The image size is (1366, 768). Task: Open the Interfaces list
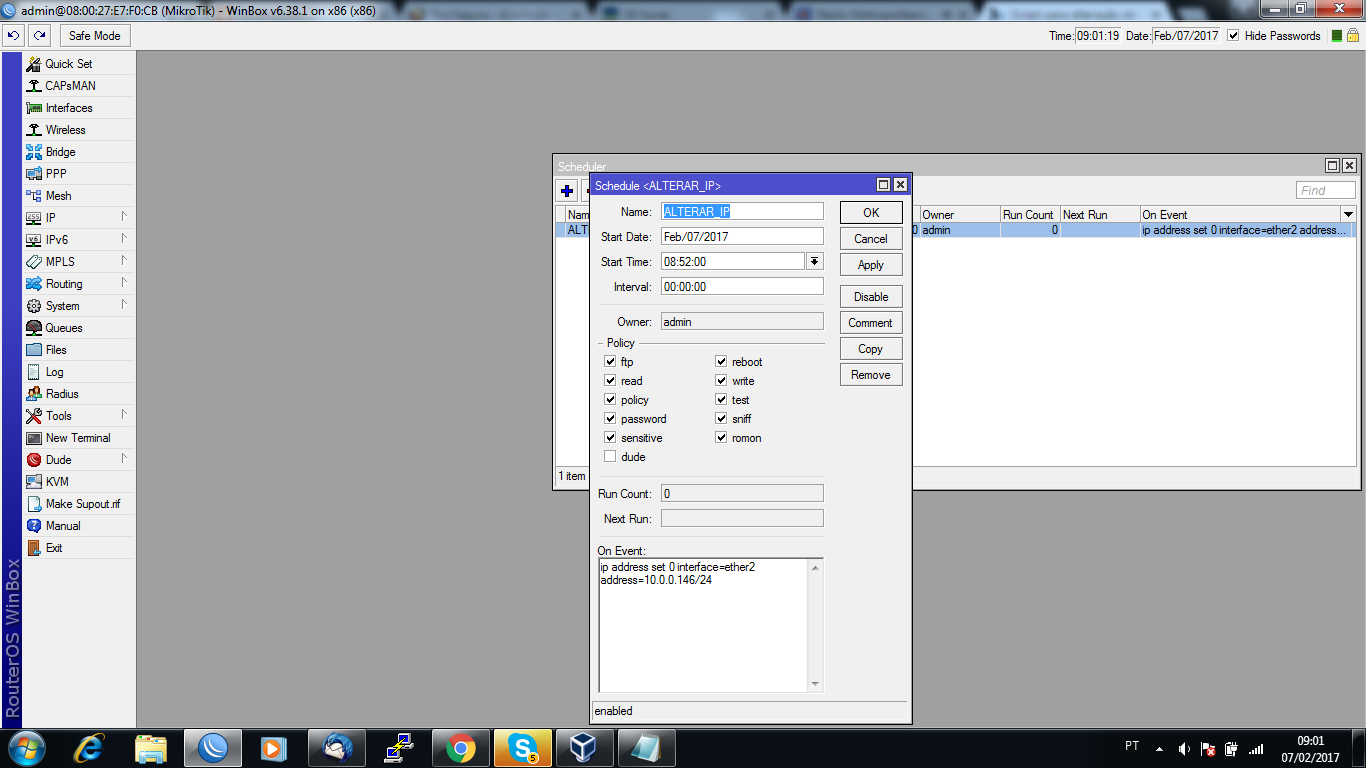[69, 107]
